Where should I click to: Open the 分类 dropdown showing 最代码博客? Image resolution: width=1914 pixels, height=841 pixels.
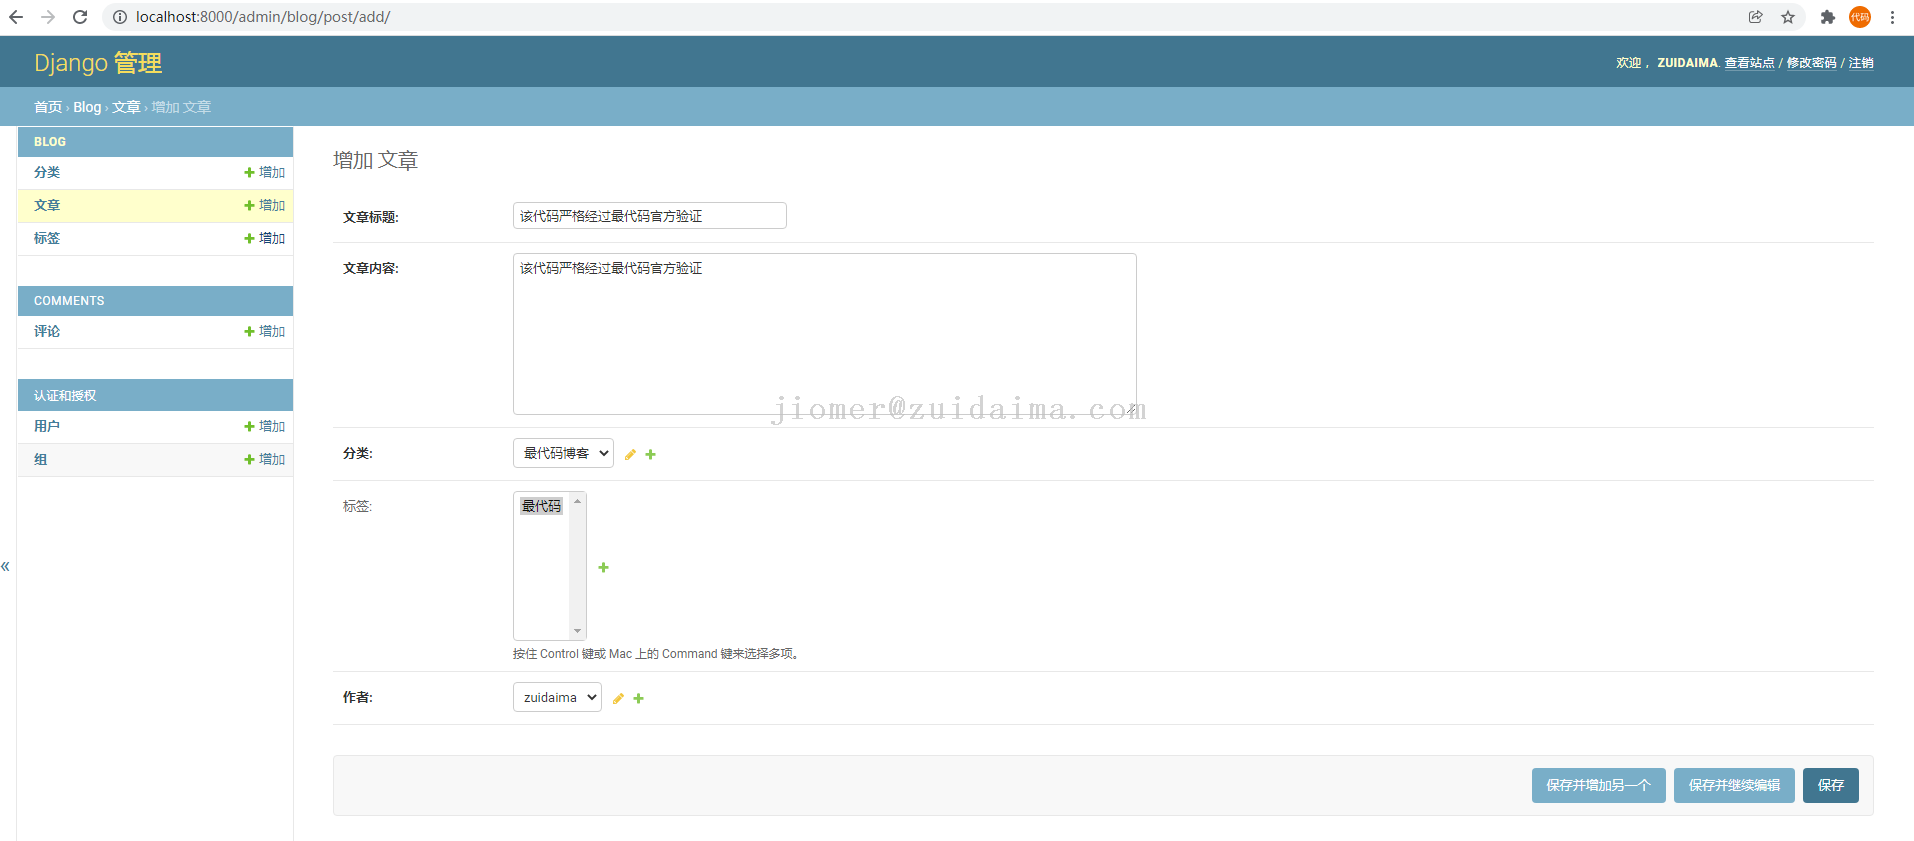point(563,453)
